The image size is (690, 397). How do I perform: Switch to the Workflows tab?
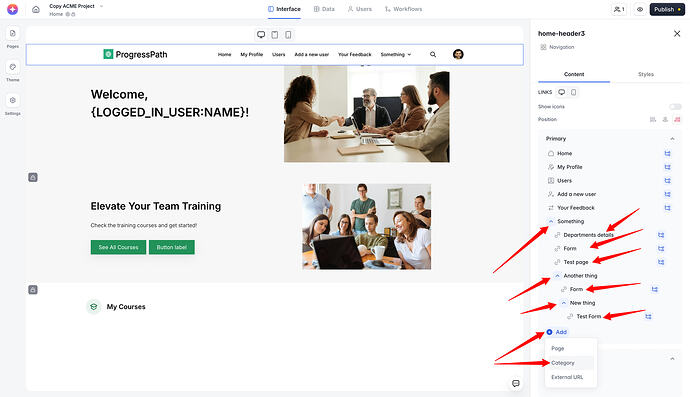tap(404, 9)
